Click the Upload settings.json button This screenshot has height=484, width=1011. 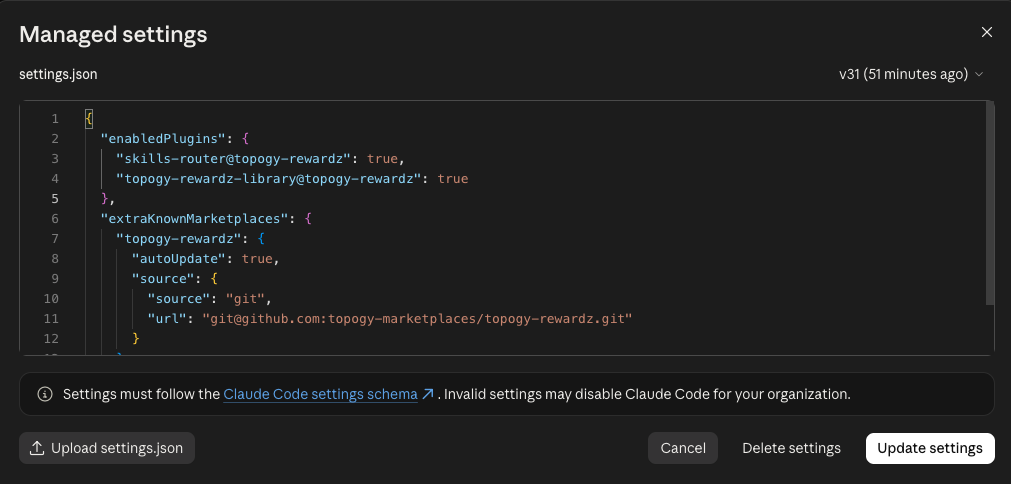click(107, 448)
